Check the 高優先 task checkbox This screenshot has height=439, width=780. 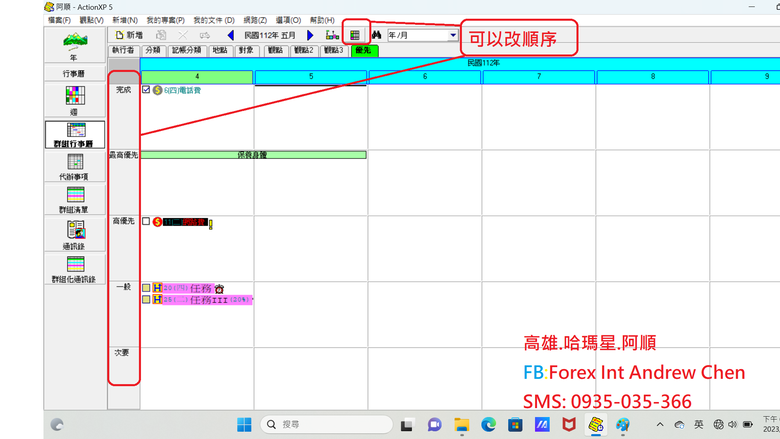pos(146,221)
